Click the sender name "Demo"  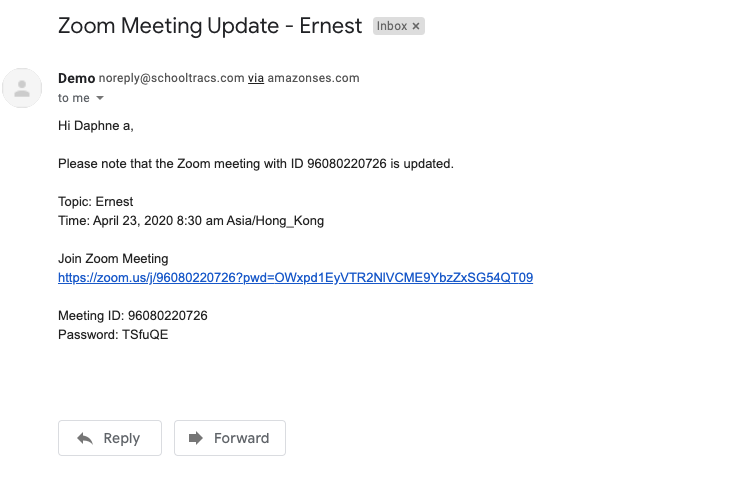[76, 78]
